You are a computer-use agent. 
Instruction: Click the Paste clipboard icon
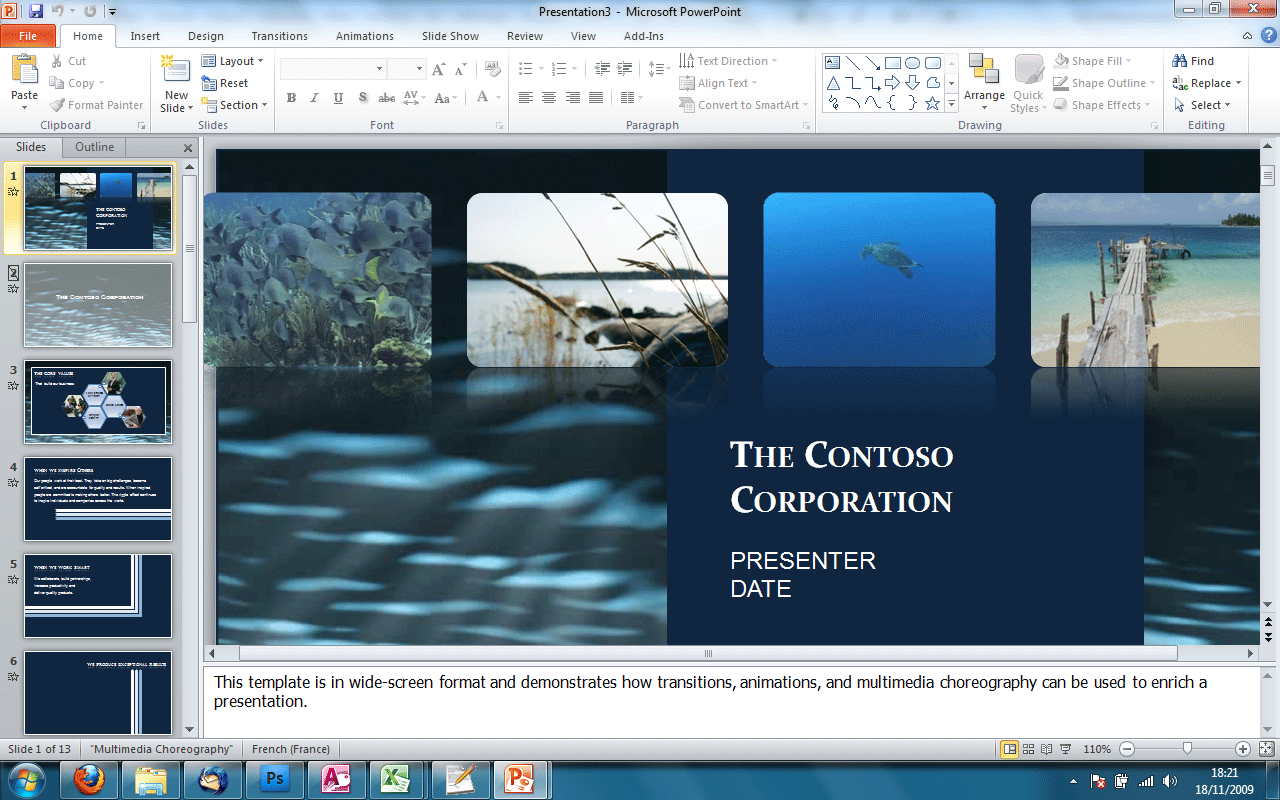coord(24,70)
